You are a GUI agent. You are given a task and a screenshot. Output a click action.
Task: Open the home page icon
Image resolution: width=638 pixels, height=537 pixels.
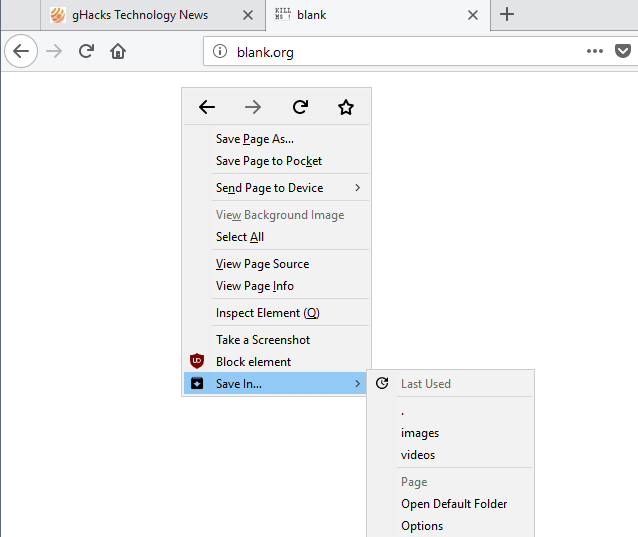(x=118, y=51)
